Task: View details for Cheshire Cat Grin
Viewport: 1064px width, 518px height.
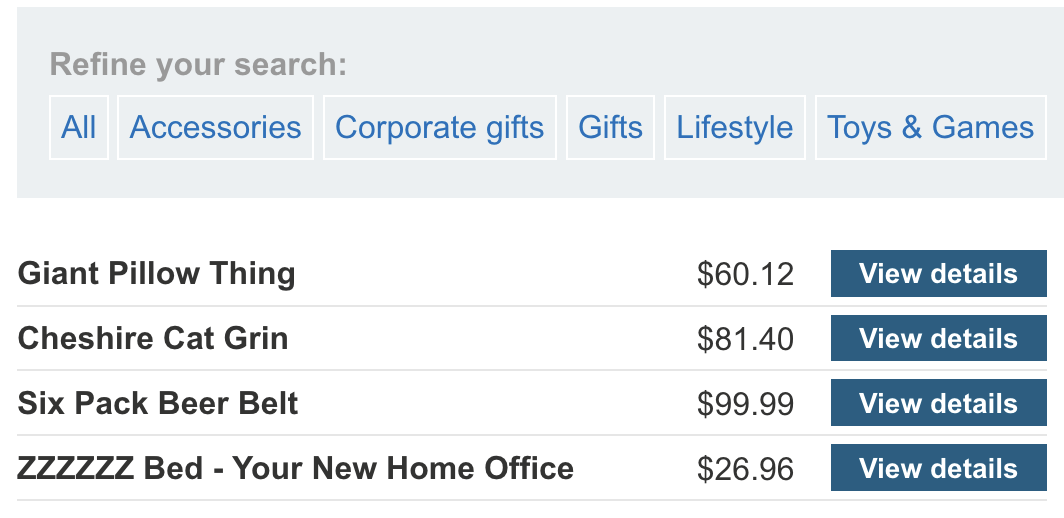Action: [937, 339]
